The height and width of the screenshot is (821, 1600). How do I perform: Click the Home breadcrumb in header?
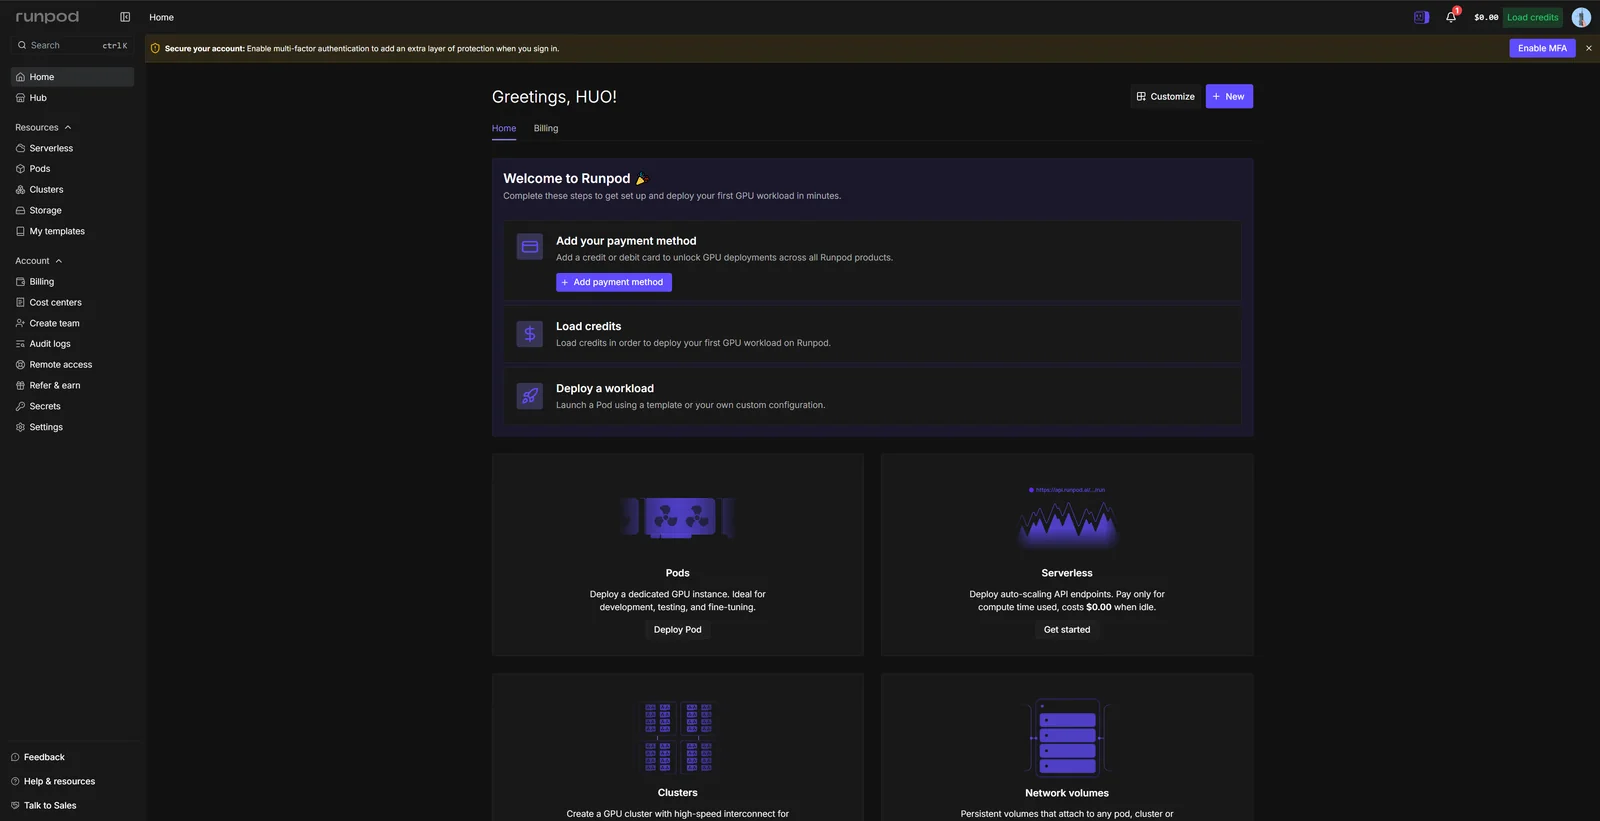coord(161,17)
